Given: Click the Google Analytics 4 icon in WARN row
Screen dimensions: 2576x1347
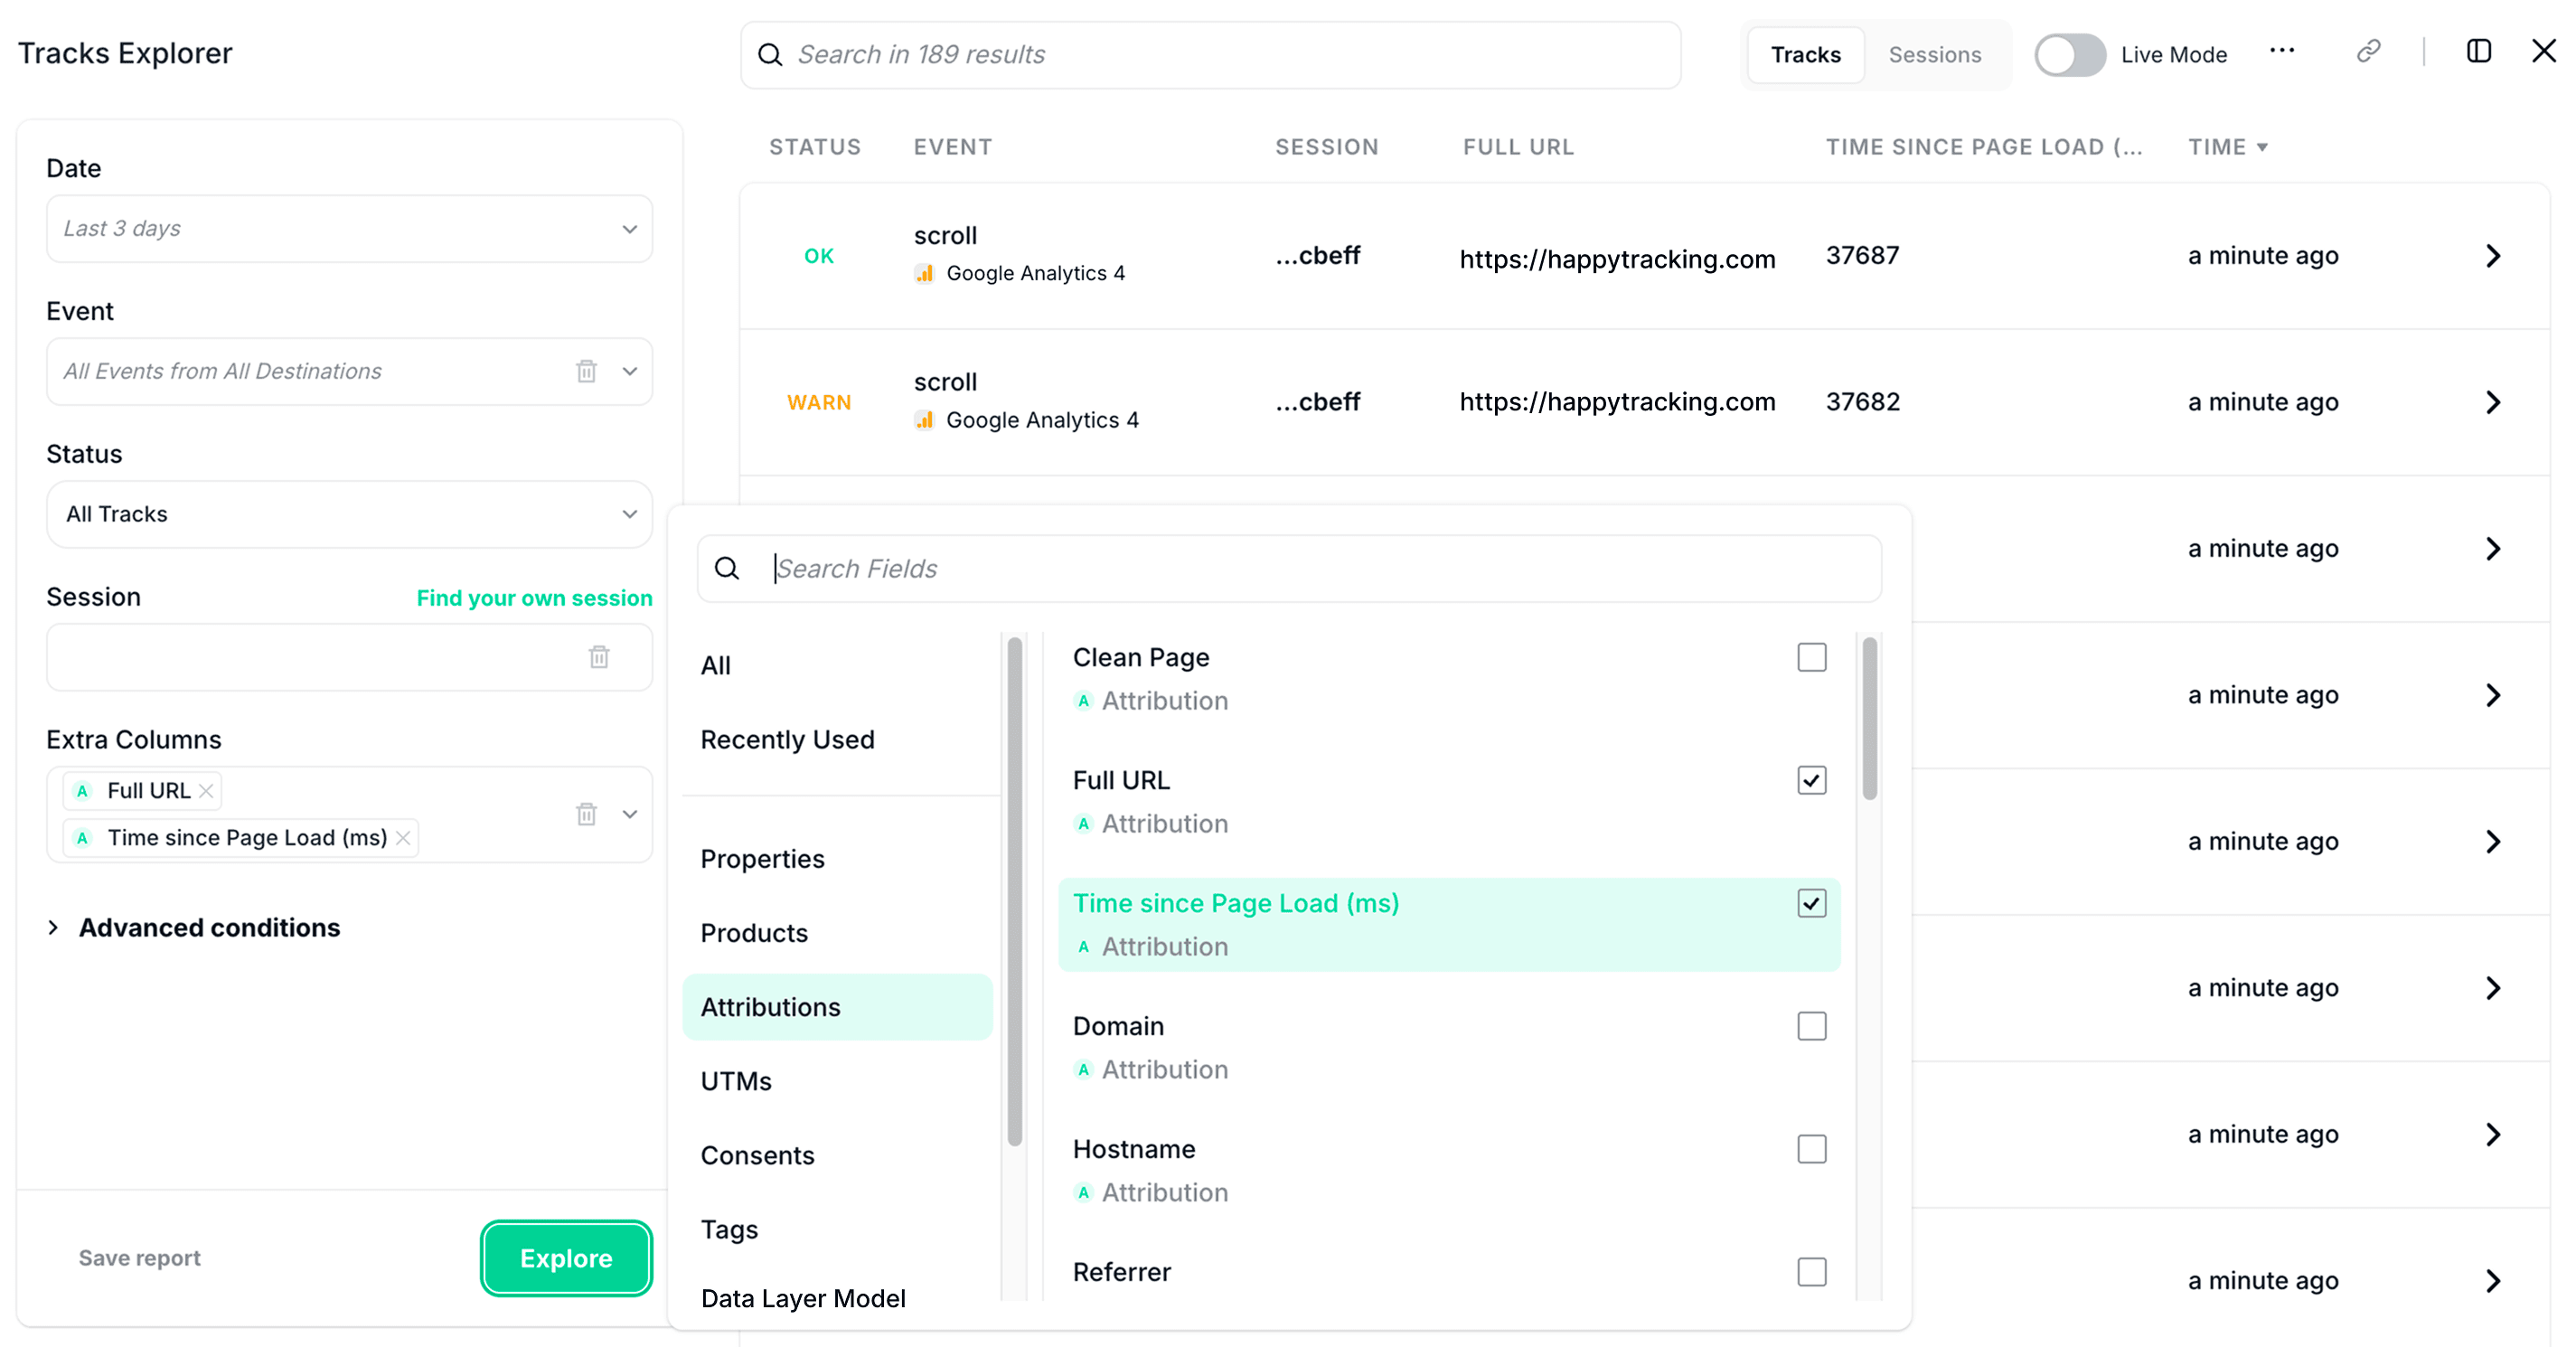Looking at the screenshot, I should click(x=924, y=420).
